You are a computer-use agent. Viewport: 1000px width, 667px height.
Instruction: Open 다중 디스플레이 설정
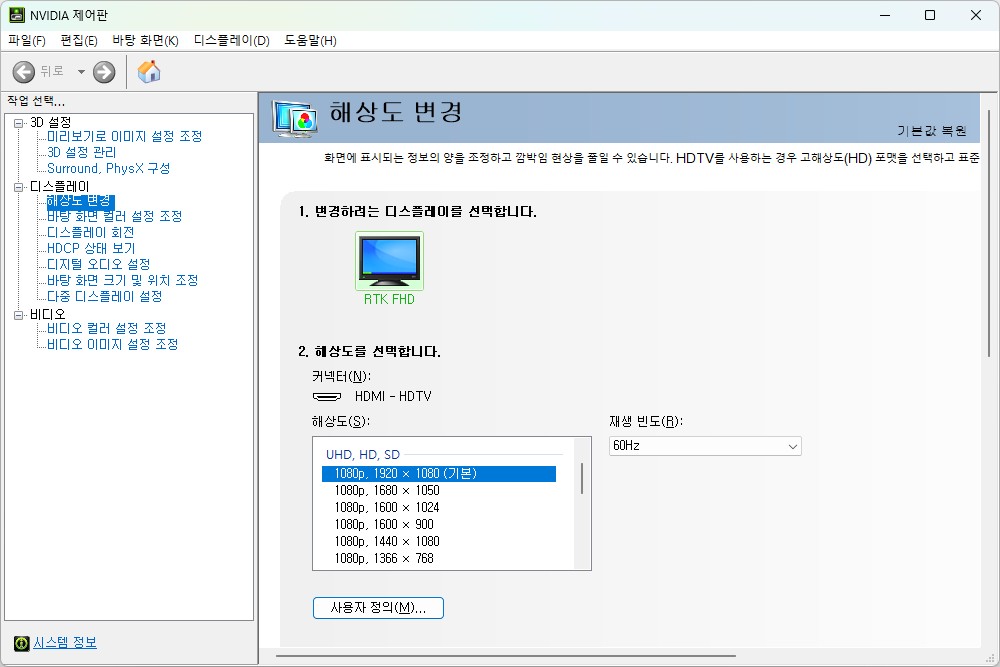pyautogui.click(x=105, y=297)
